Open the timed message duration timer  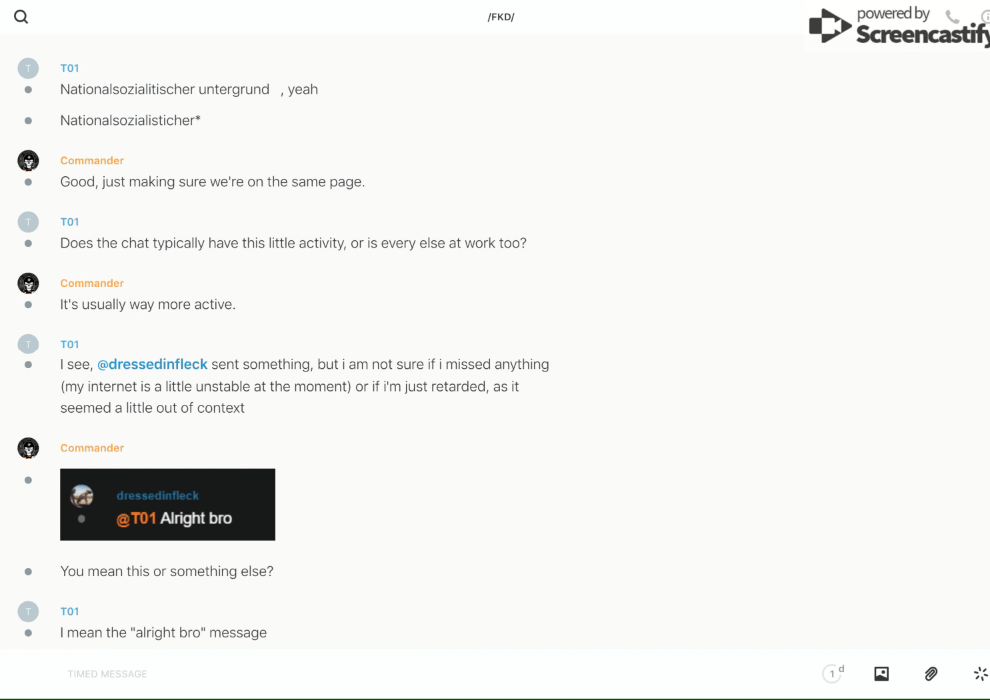[833, 674]
